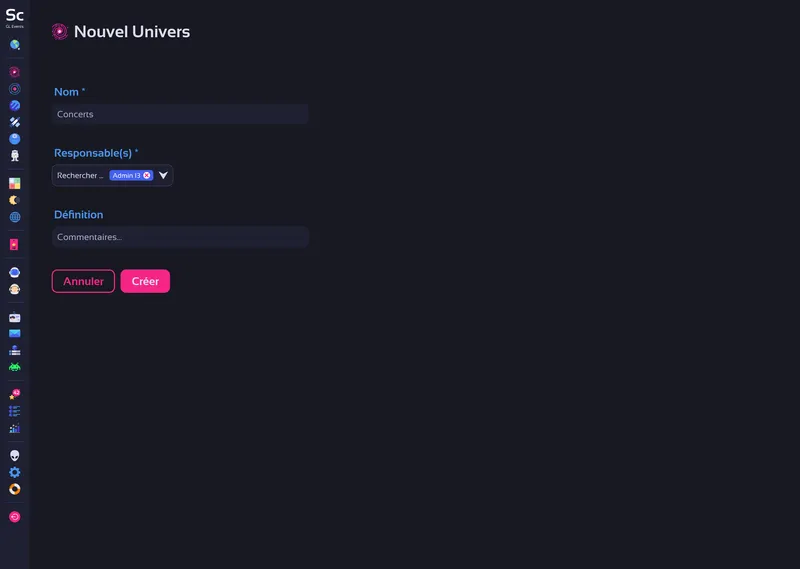Click the globe search icon in sidebar
The height and width of the screenshot is (569, 800).
point(15,45)
